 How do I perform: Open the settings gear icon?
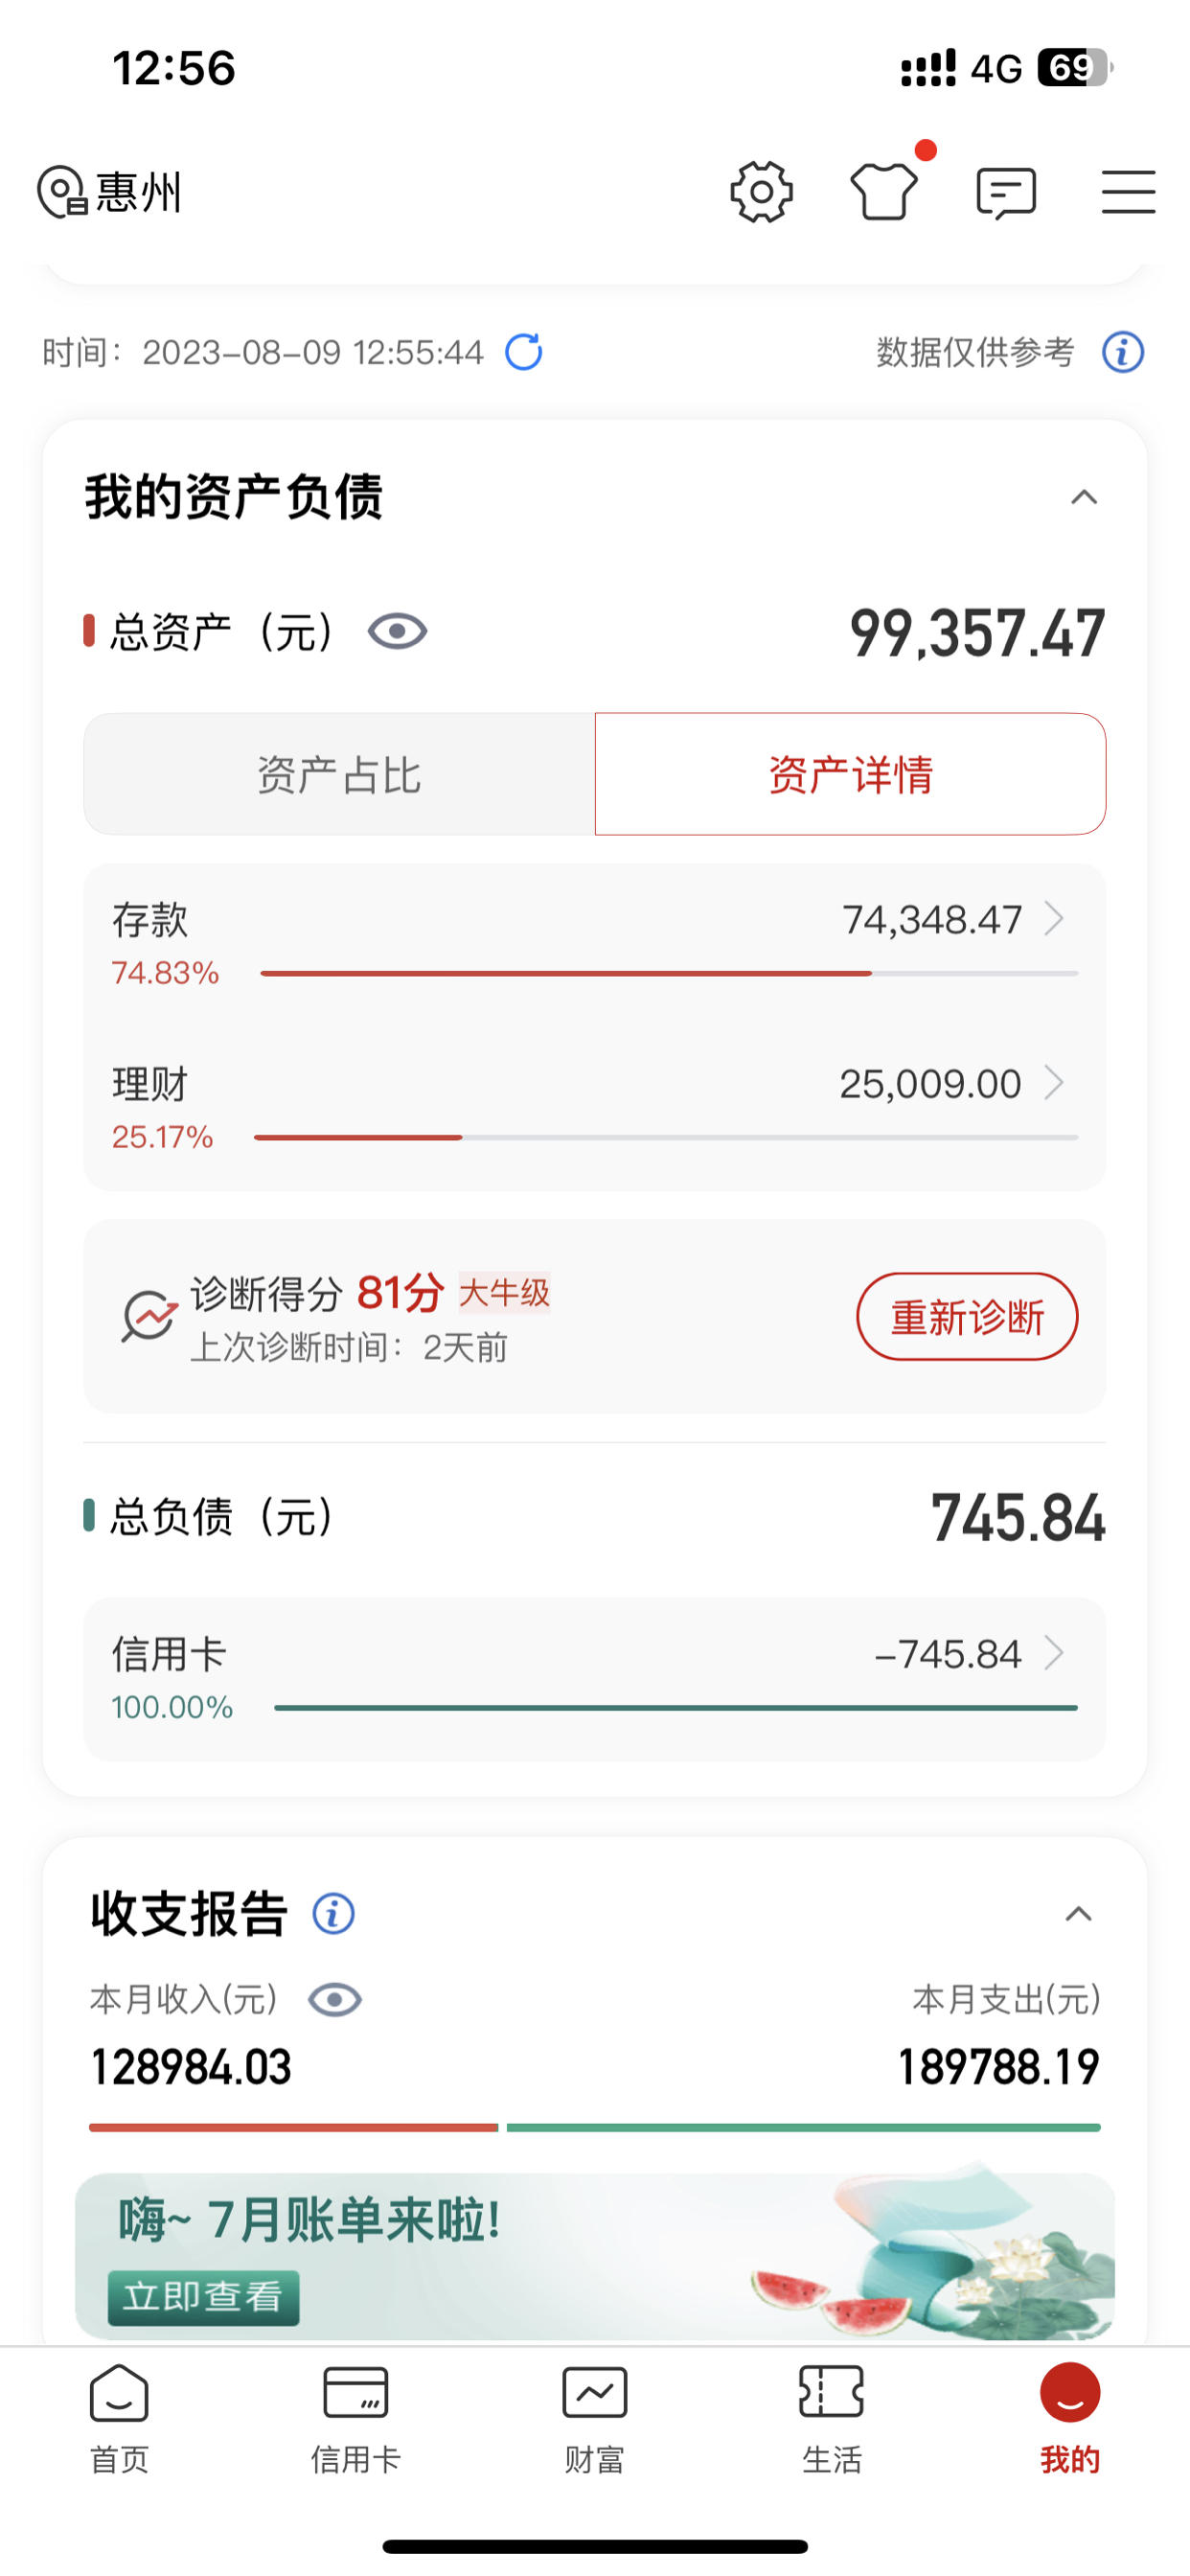point(761,191)
